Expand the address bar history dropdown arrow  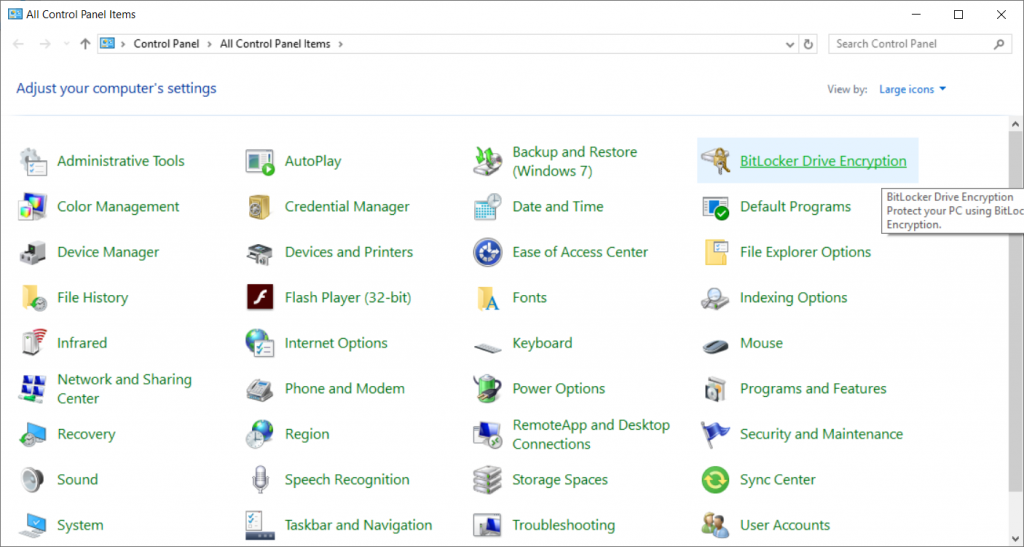[x=790, y=44]
